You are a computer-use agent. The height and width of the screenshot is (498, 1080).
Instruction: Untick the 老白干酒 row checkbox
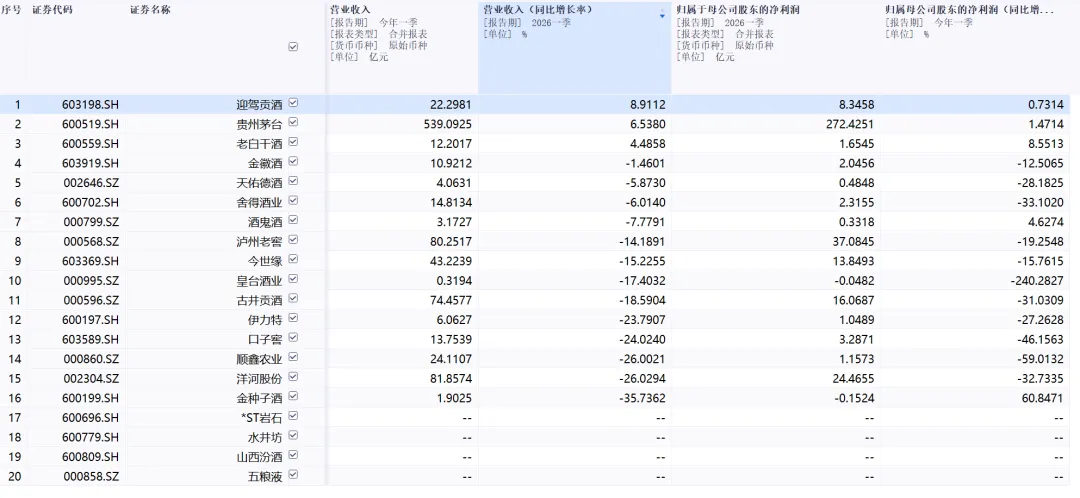pyautogui.click(x=293, y=143)
